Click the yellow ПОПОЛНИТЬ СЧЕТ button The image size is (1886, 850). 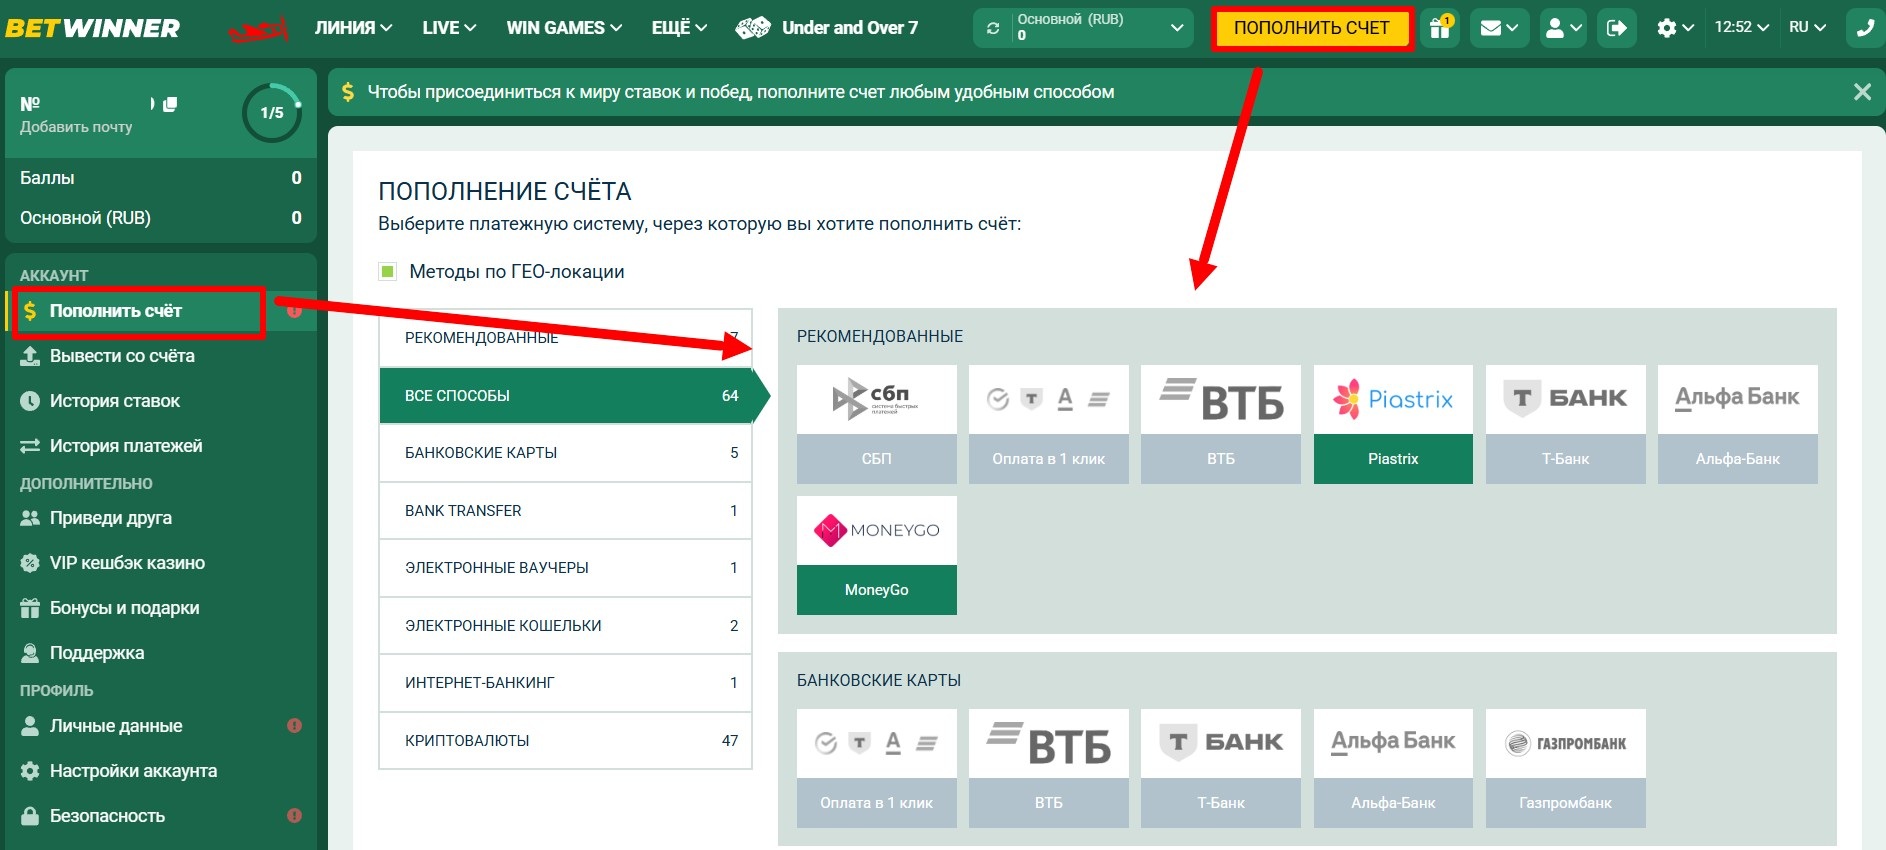pos(1312,28)
